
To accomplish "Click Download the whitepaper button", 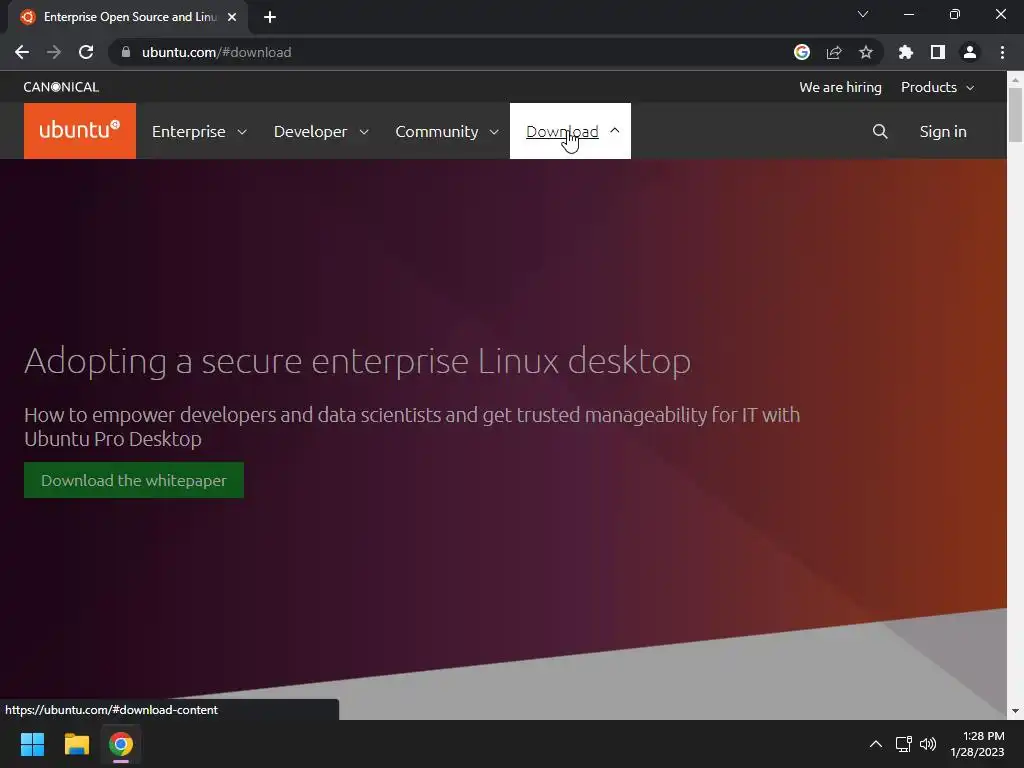I will pos(134,480).
